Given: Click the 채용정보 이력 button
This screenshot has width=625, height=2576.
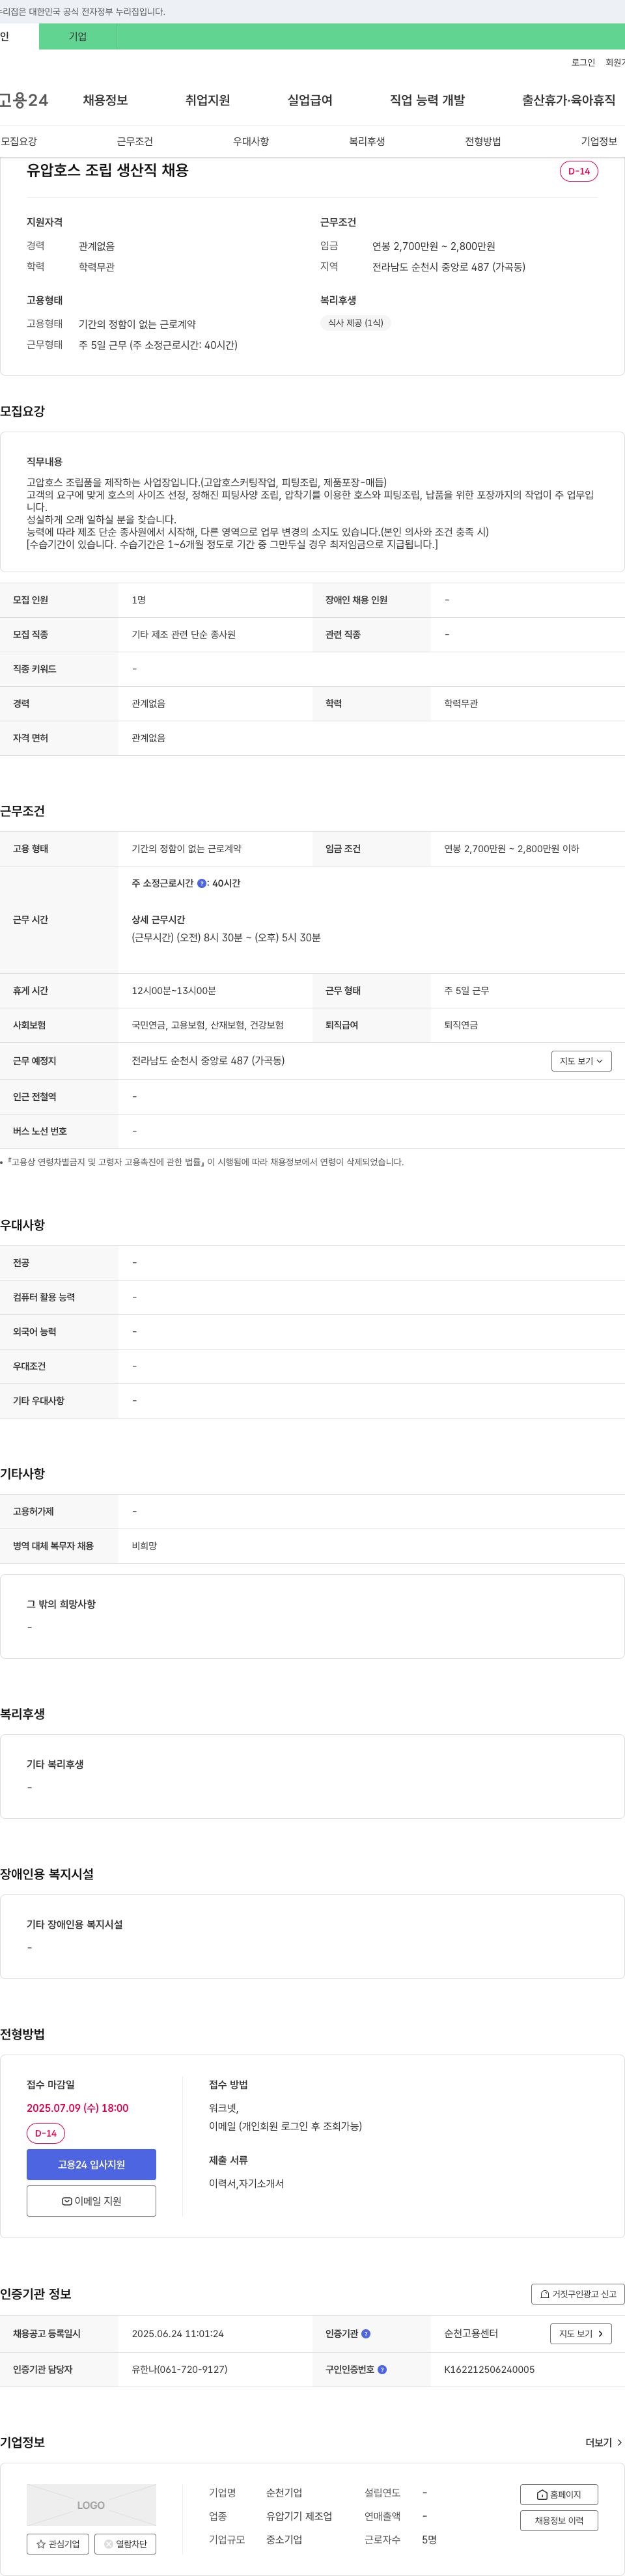Looking at the screenshot, I should pos(559,2520).
